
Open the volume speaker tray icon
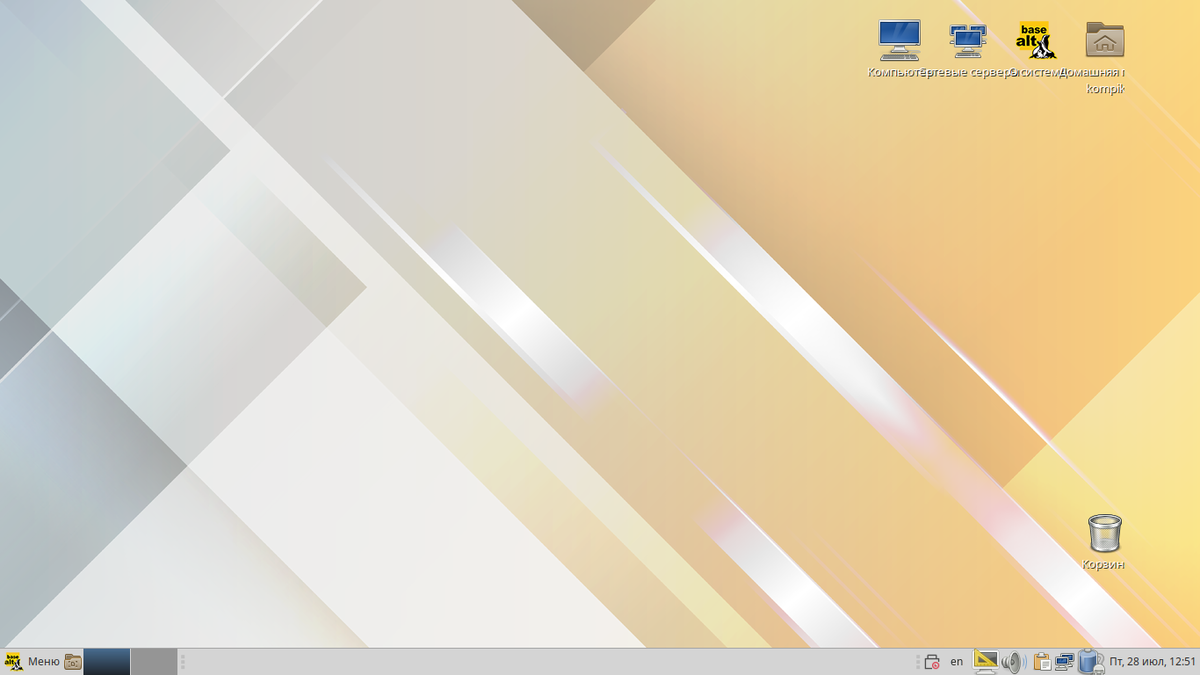click(x=1013, y=661)
